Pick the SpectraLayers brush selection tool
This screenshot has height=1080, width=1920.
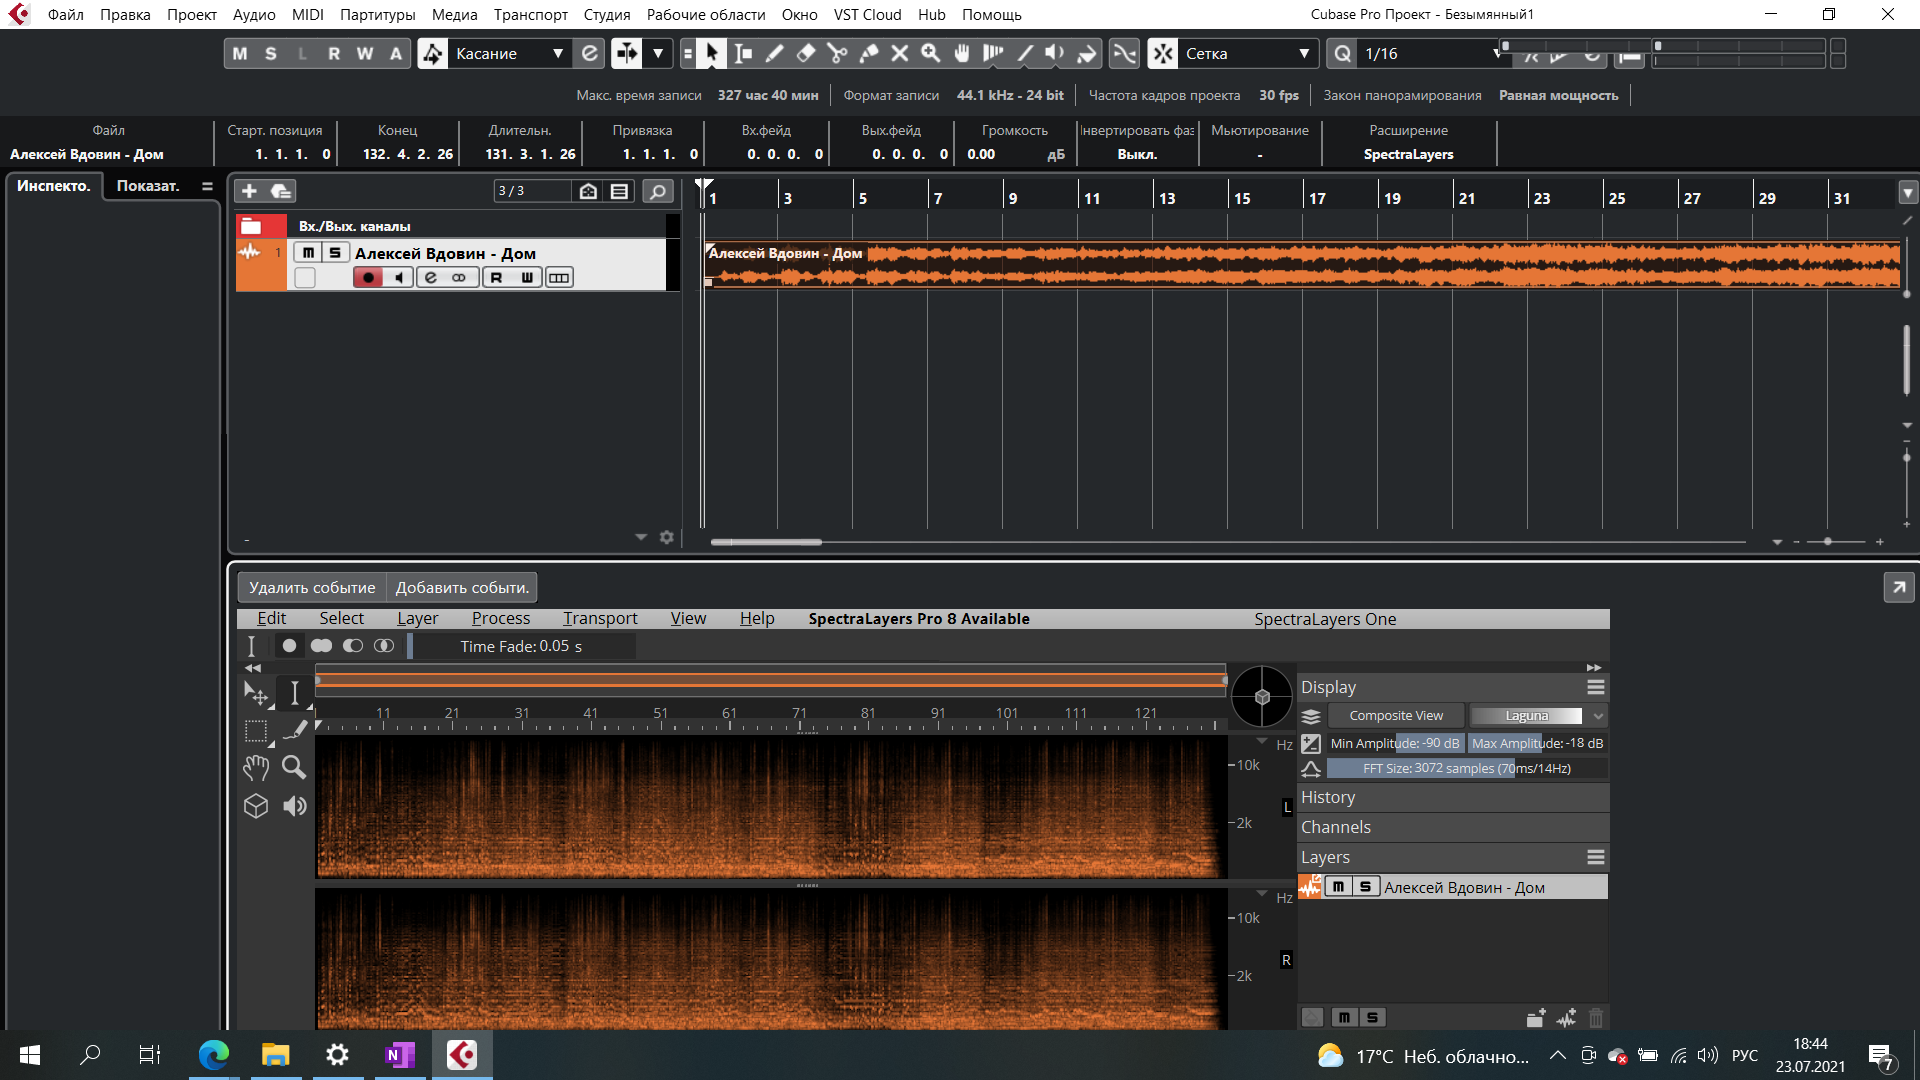coord(294,731)
